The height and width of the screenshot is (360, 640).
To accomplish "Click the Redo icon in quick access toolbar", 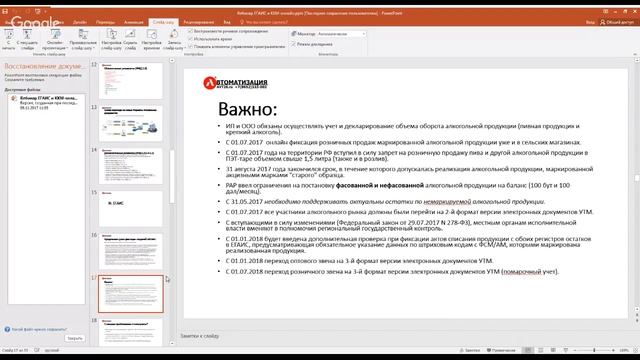I will click(x=27, y=11).
